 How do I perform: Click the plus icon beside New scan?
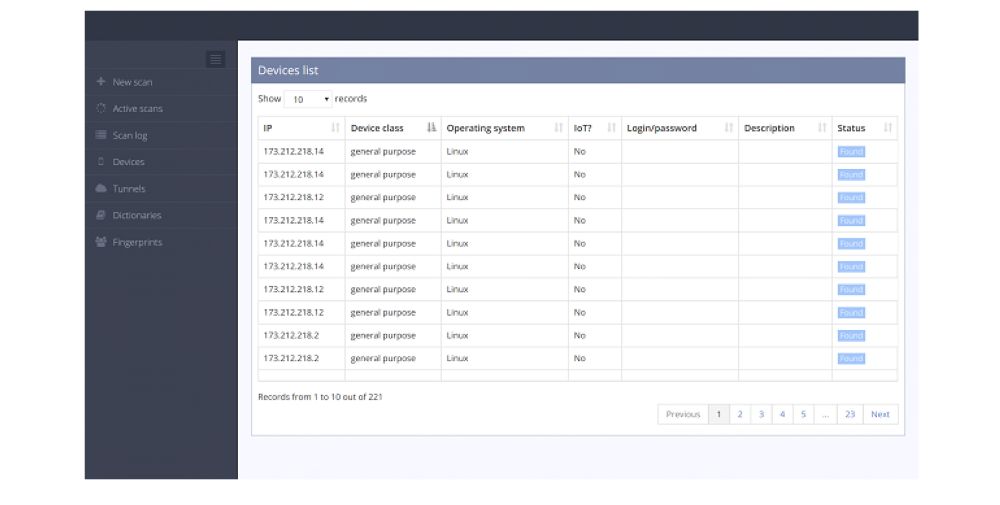pos(101,82)
